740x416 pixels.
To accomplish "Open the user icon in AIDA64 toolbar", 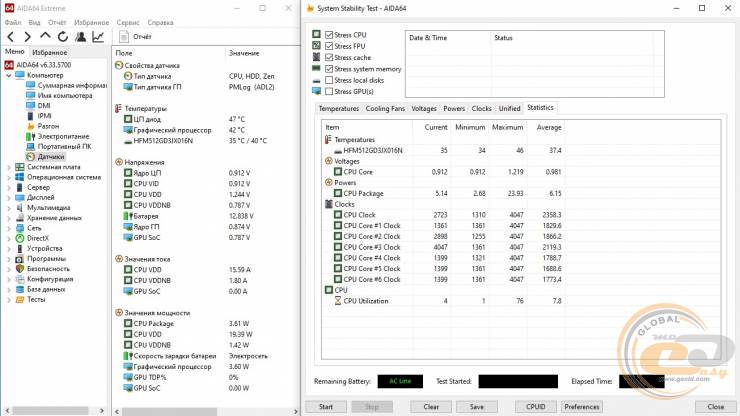I will point(81,37).
